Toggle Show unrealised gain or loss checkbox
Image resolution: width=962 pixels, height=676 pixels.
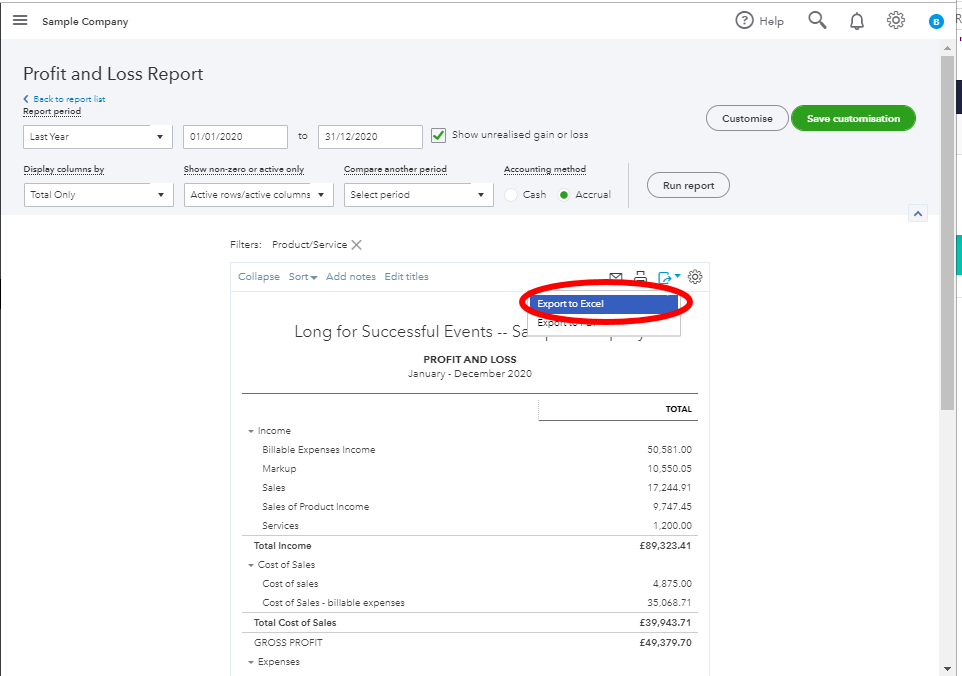tap(438, 135)
